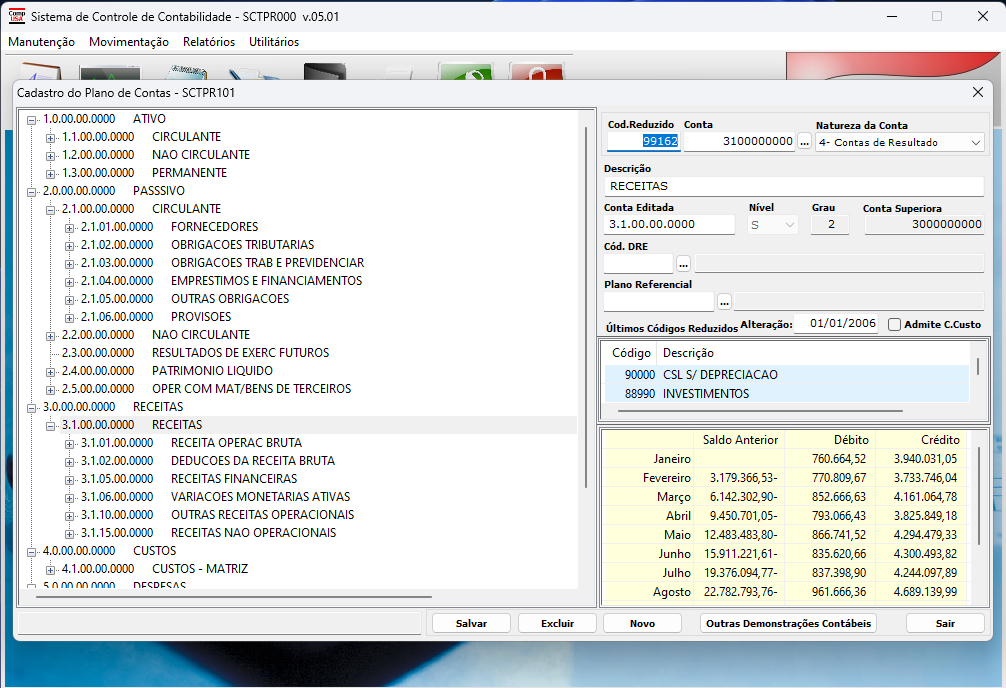The width and height of the screenshot is (1006, 688).
Task: Expand the 2.1.06.00.0000 PROVISOES node
Action: 69,318
